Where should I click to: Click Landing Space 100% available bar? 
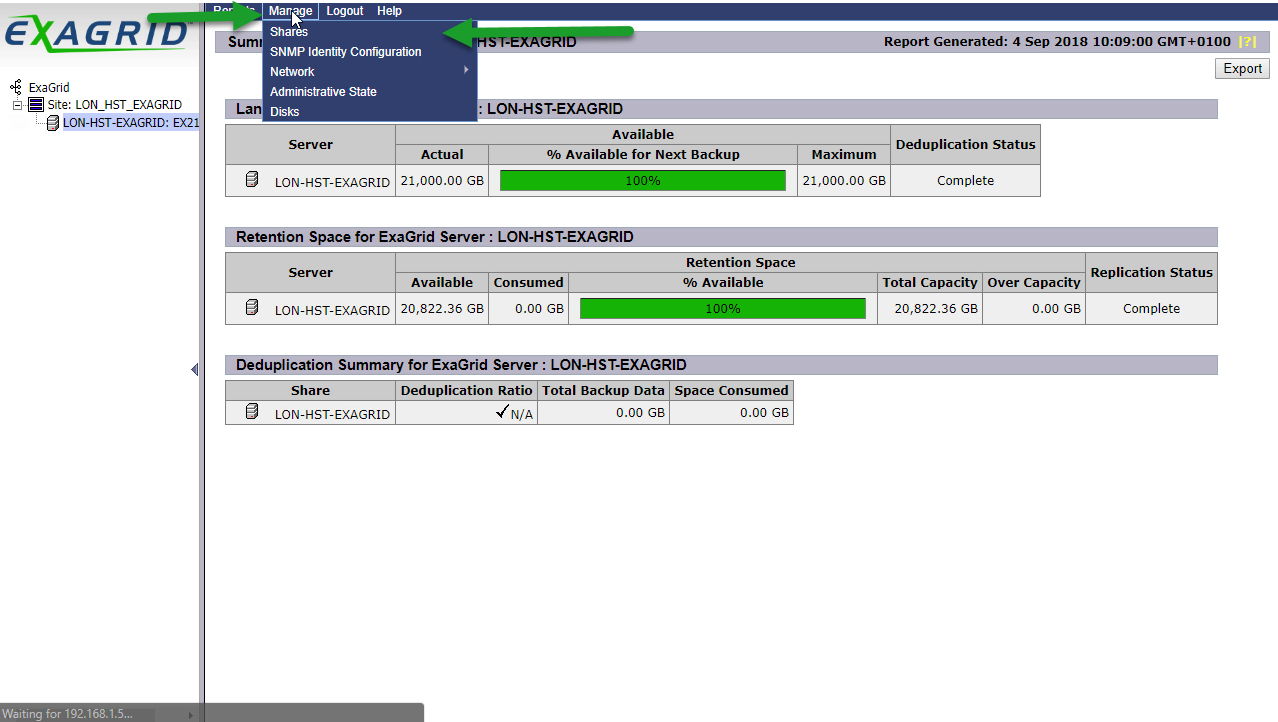(x=643, y=181)
